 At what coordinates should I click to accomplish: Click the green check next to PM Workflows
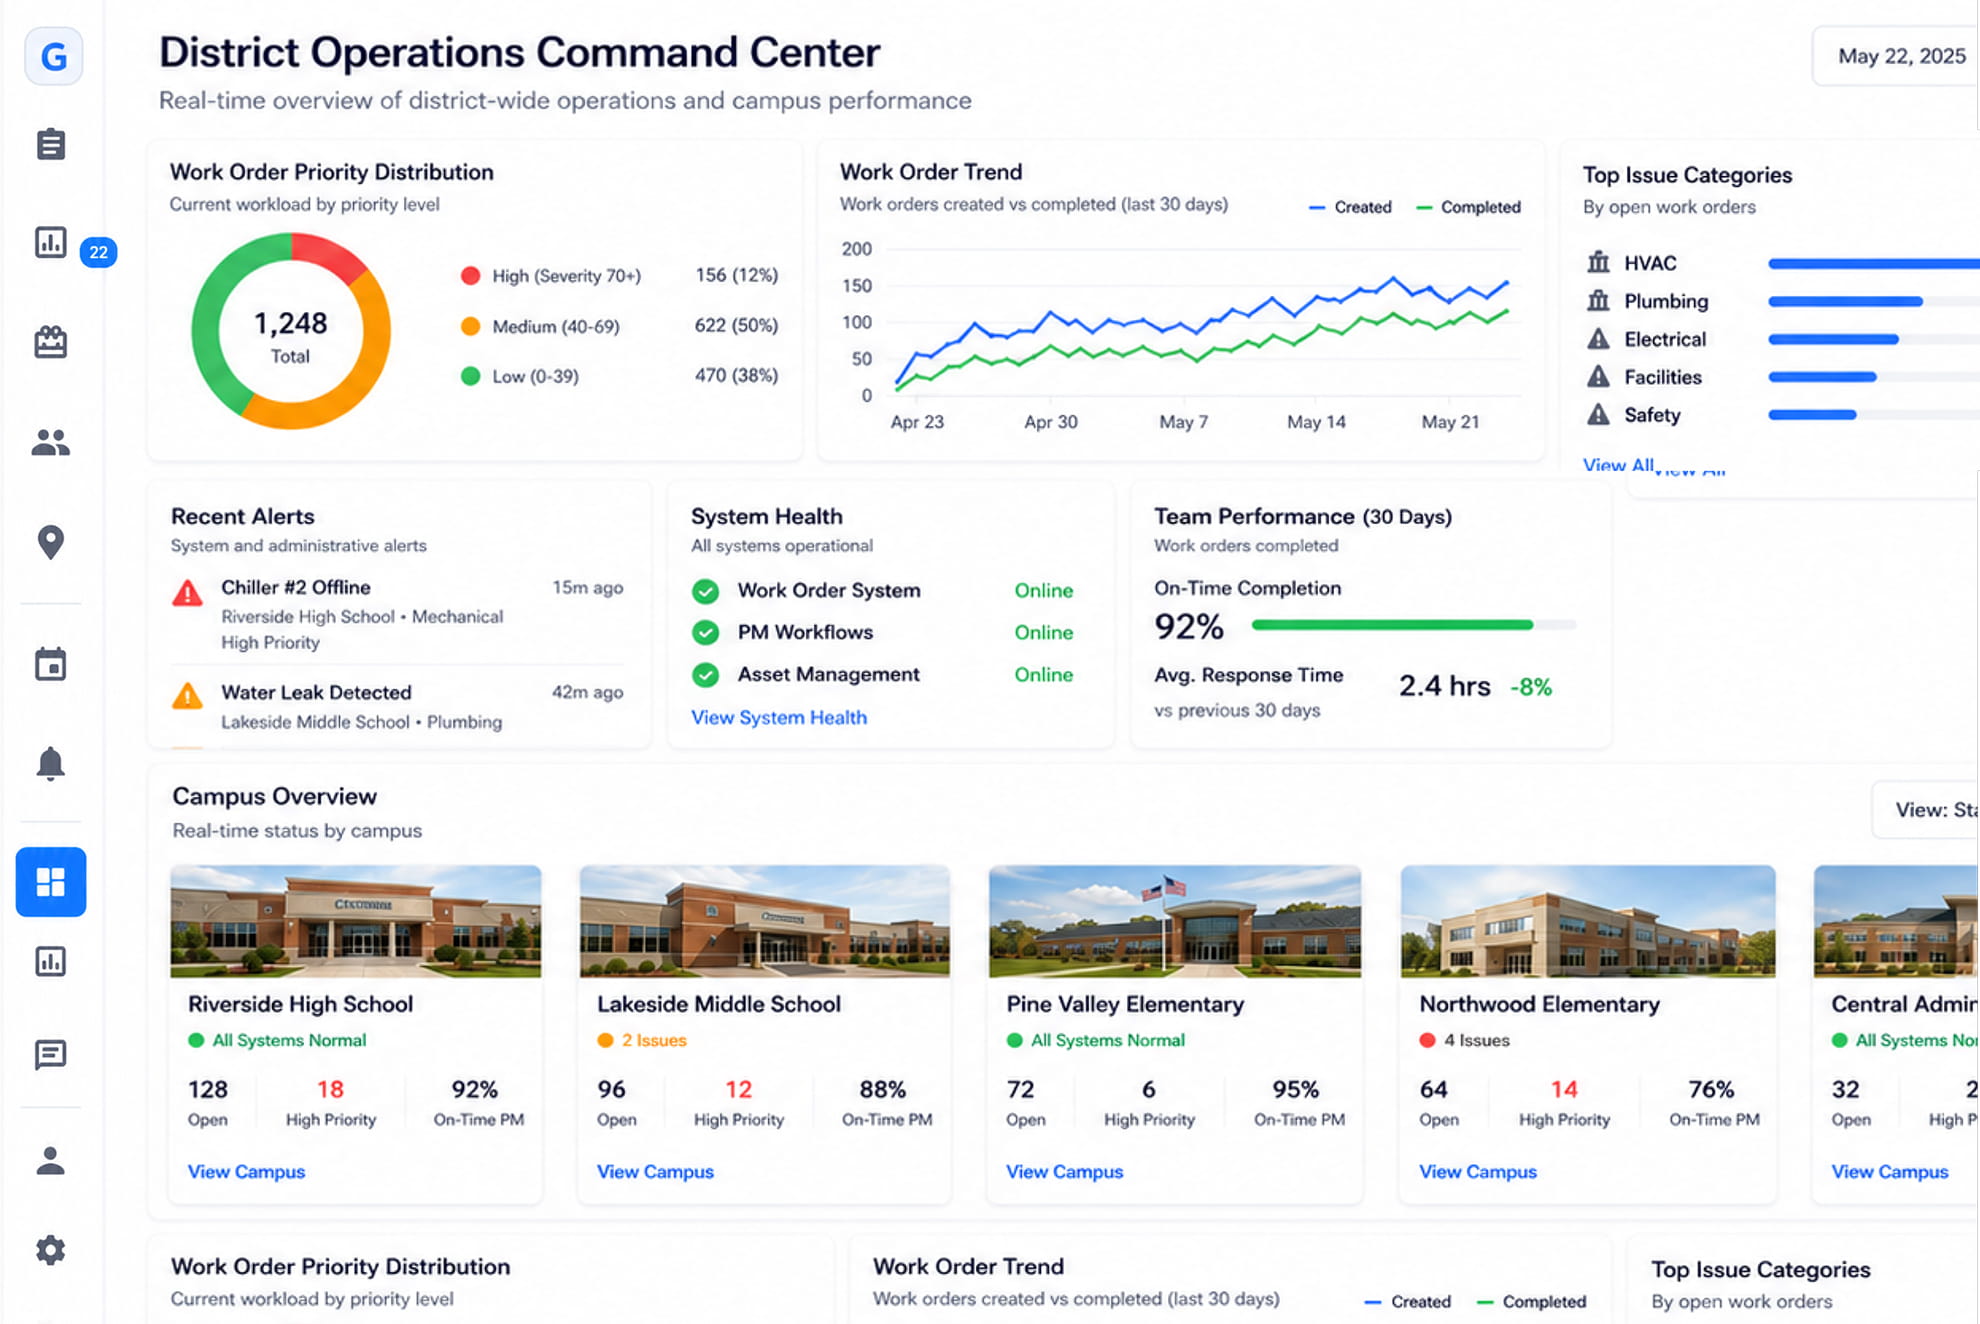[x=706, y=633]
